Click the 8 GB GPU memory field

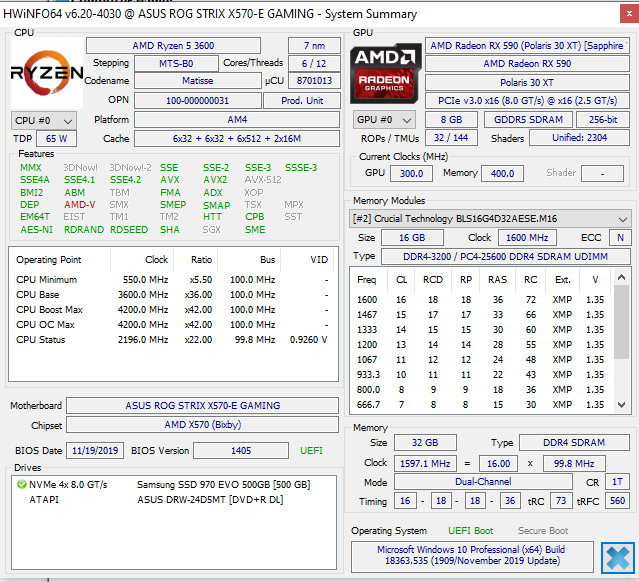[x=451, y=119]
